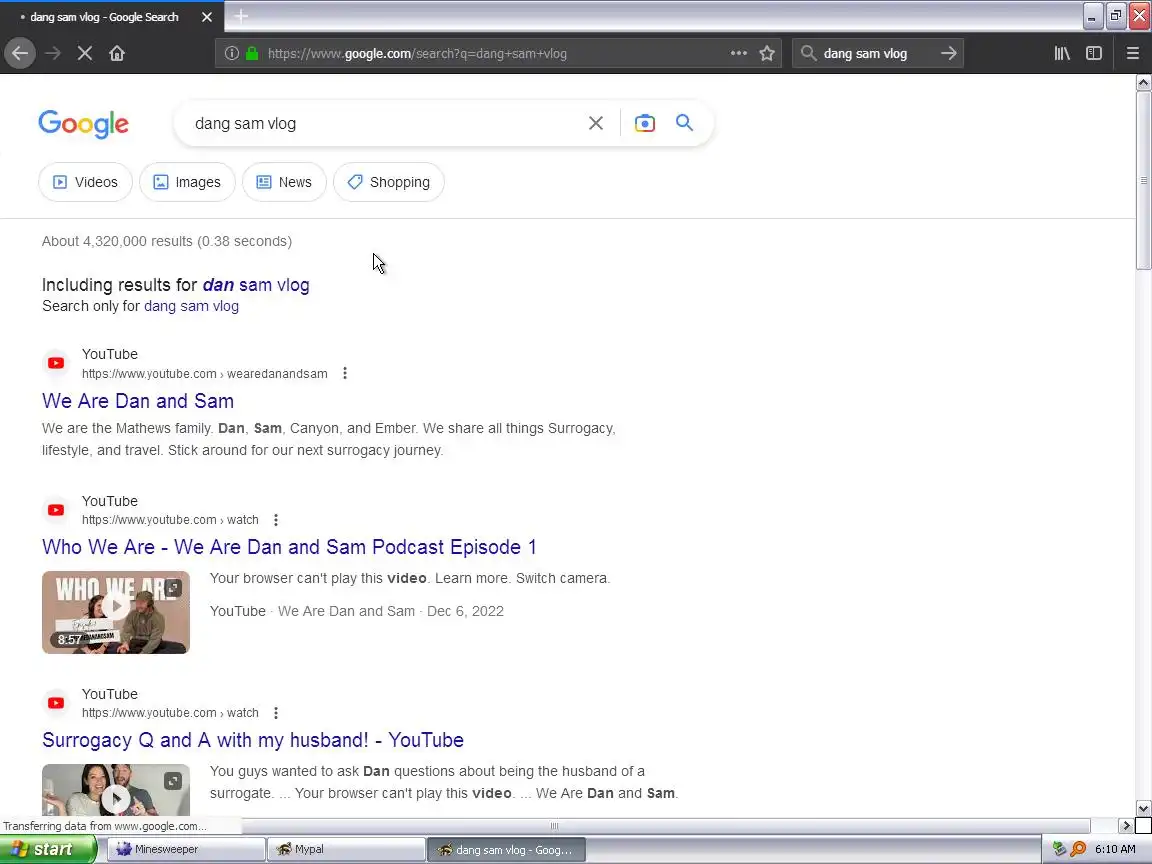This screenshot has width=1152, height=864.
Task: Open the Windows start button
Action: coord(48,849)
